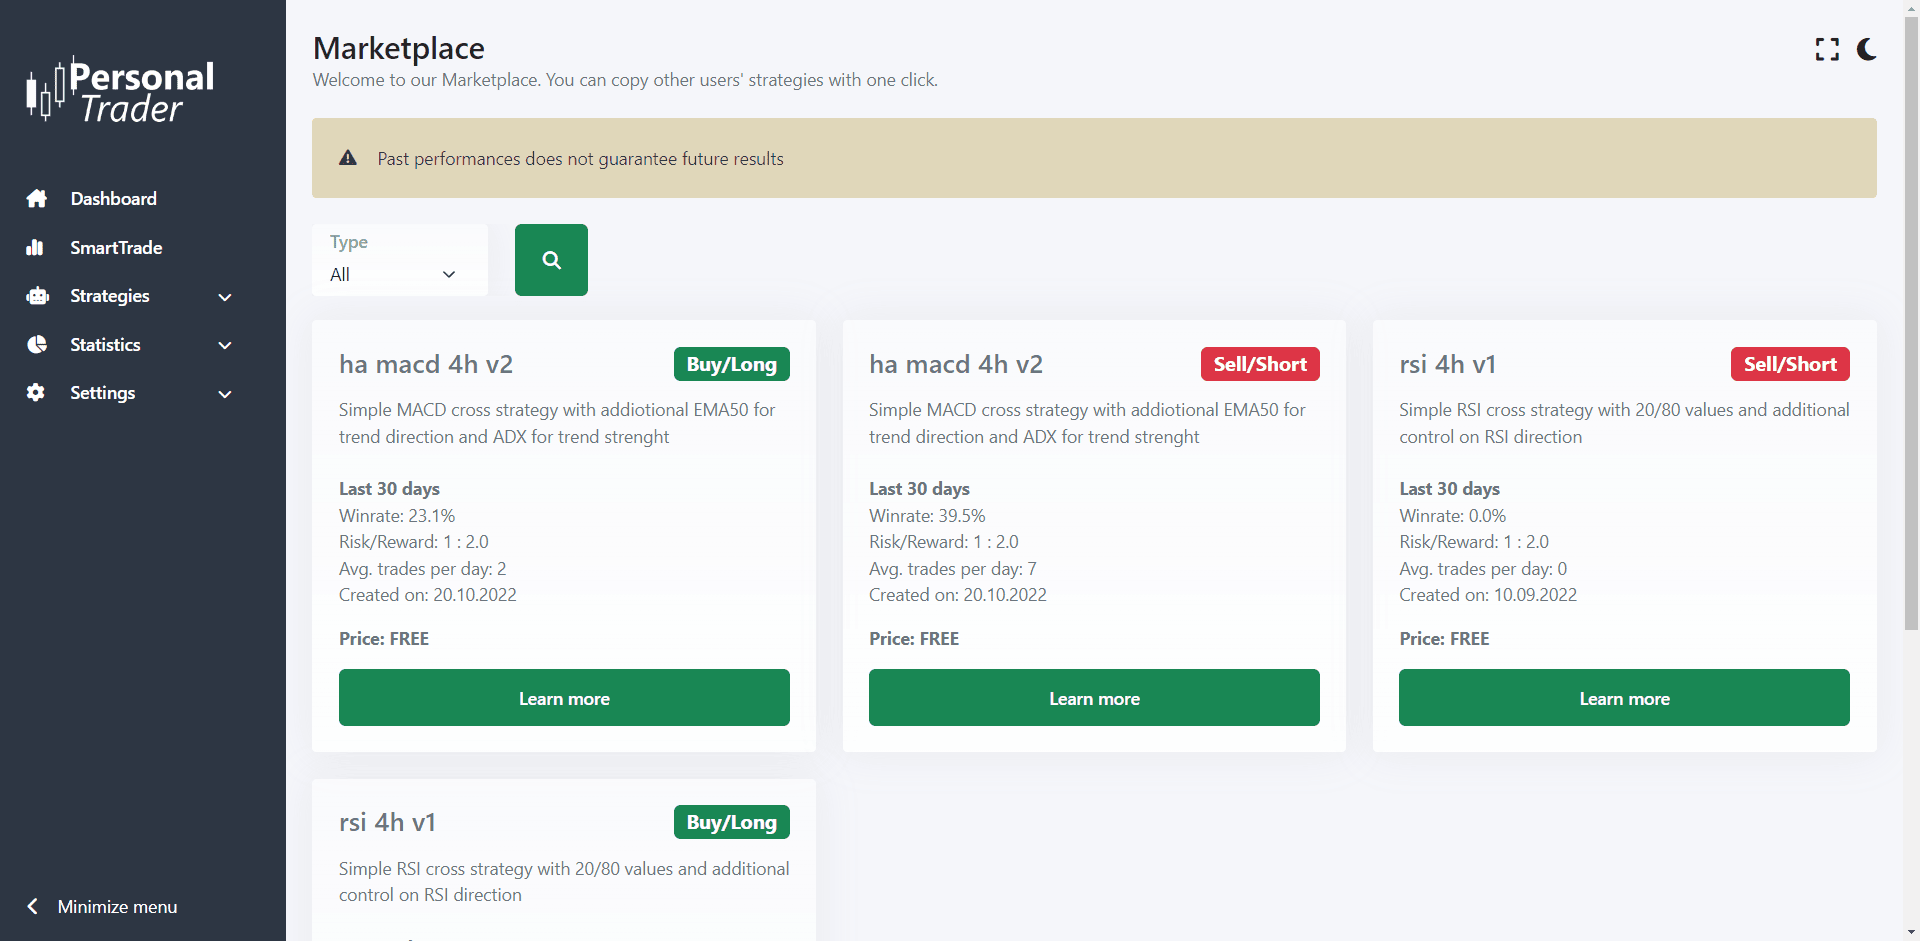Screen dimensions: 1920x941
Task: Learn more about rsi 4h v1 Sell/Short
Action: click(x=1624, y=698)
